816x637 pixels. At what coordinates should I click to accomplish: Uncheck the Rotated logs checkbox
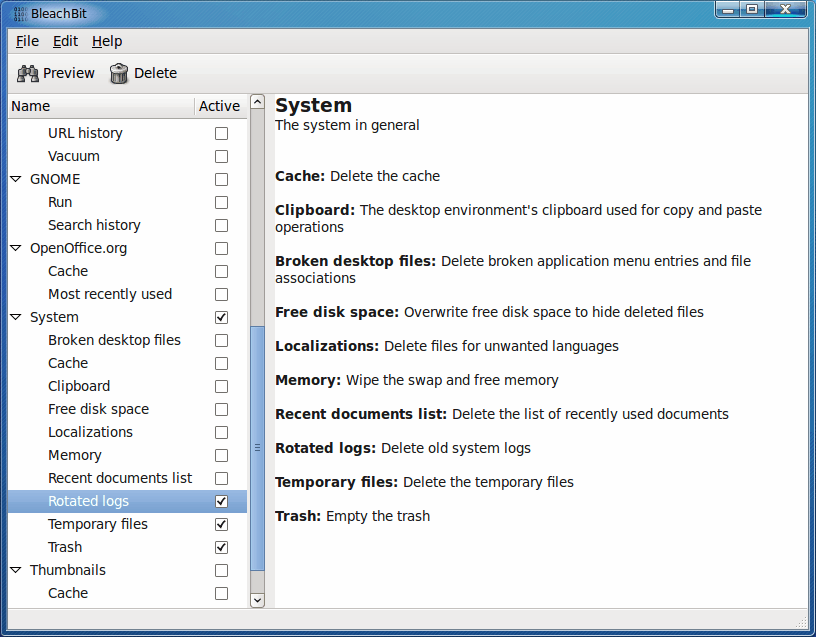coord(221,501)
